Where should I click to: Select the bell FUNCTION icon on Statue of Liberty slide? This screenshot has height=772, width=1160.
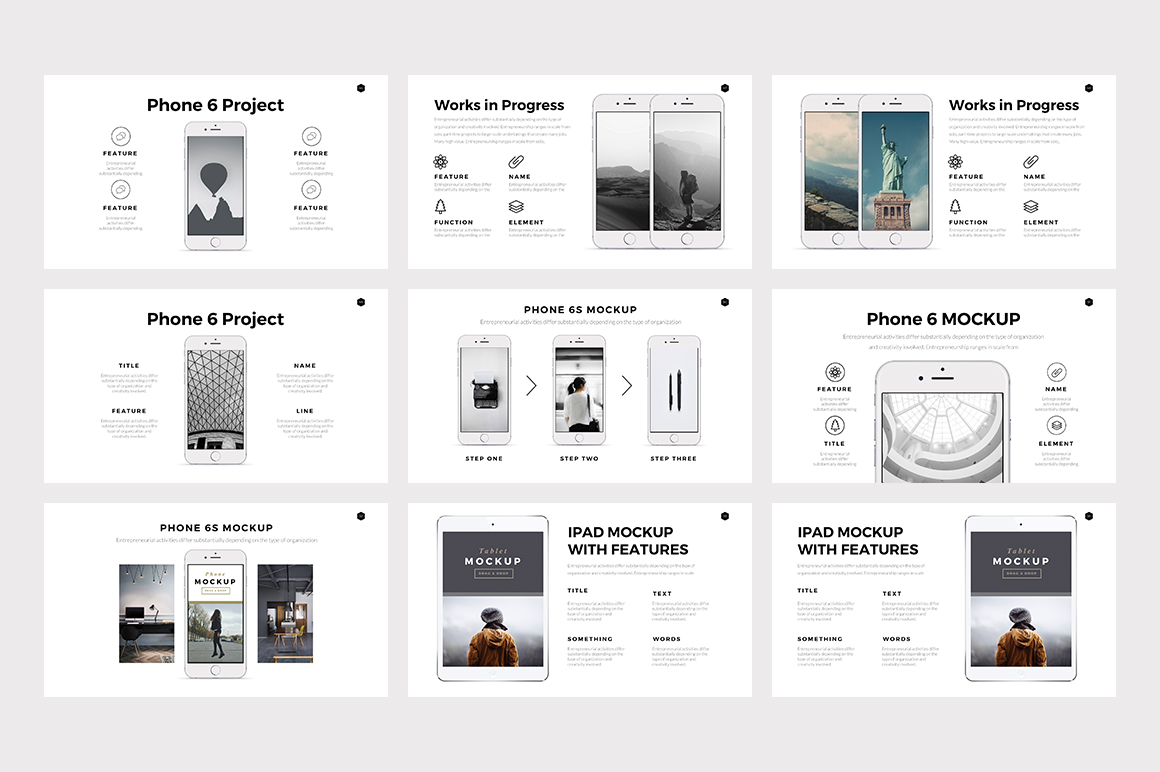click(955, 206)
